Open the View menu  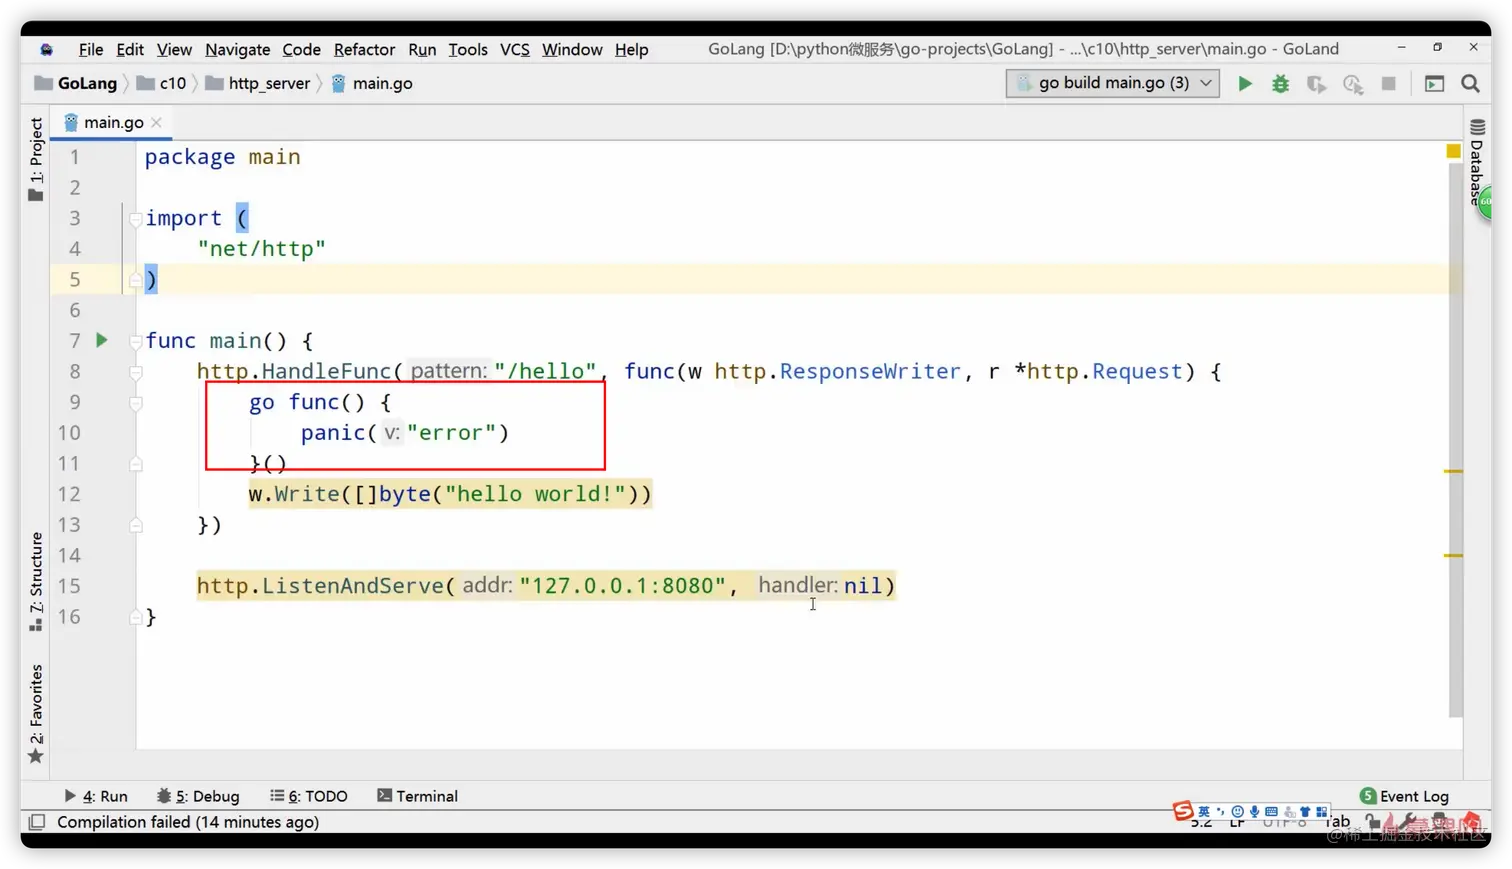[x=174, y=49]
